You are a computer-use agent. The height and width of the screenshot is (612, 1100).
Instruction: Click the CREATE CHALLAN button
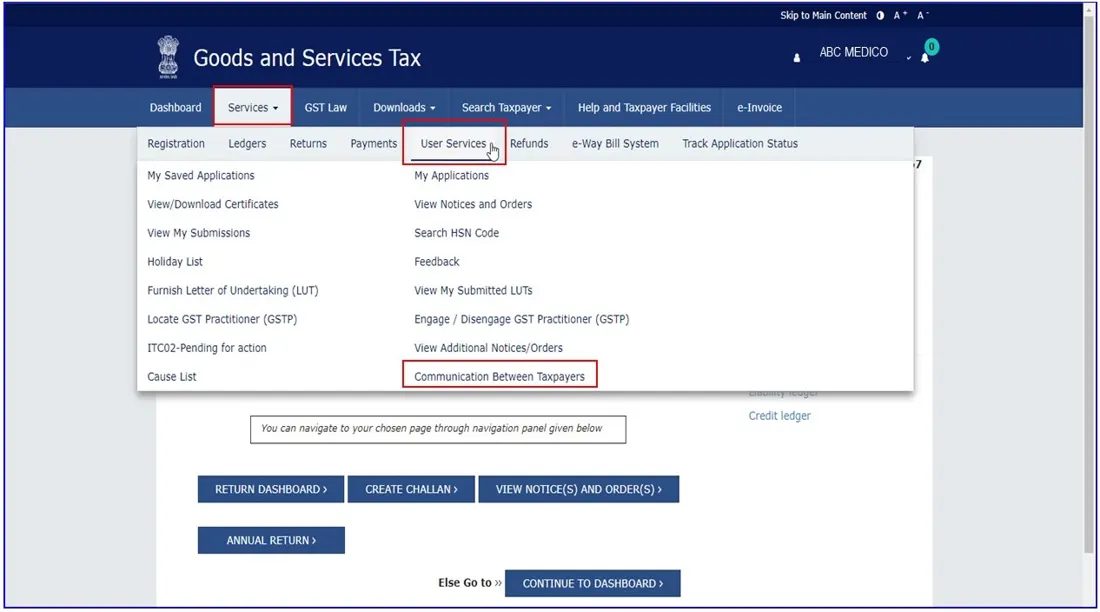[x=411, y=489]
